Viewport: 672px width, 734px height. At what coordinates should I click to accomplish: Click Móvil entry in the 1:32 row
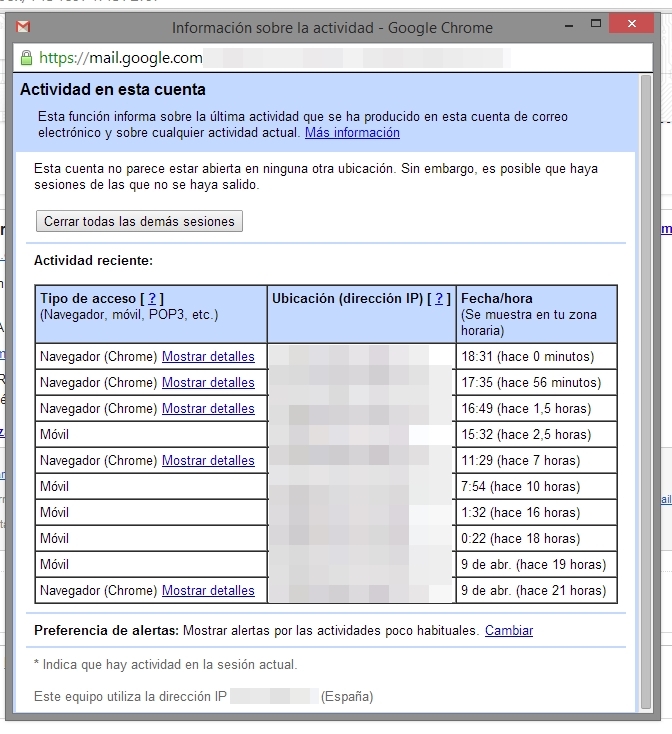(54, 513)
